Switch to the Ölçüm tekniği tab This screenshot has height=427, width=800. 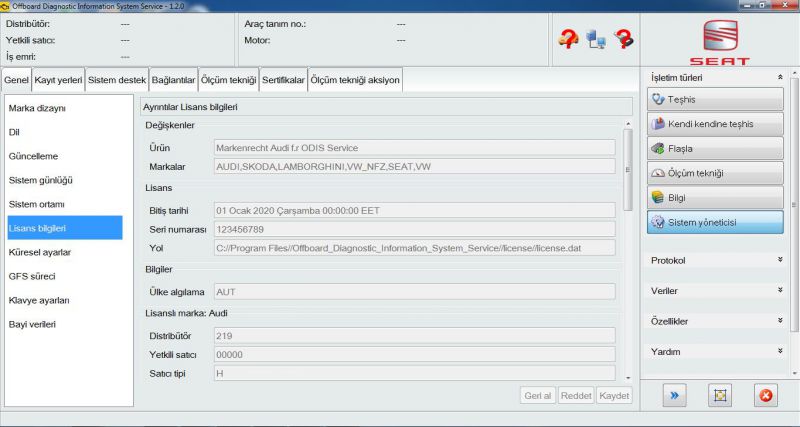(x=229, y=80)
